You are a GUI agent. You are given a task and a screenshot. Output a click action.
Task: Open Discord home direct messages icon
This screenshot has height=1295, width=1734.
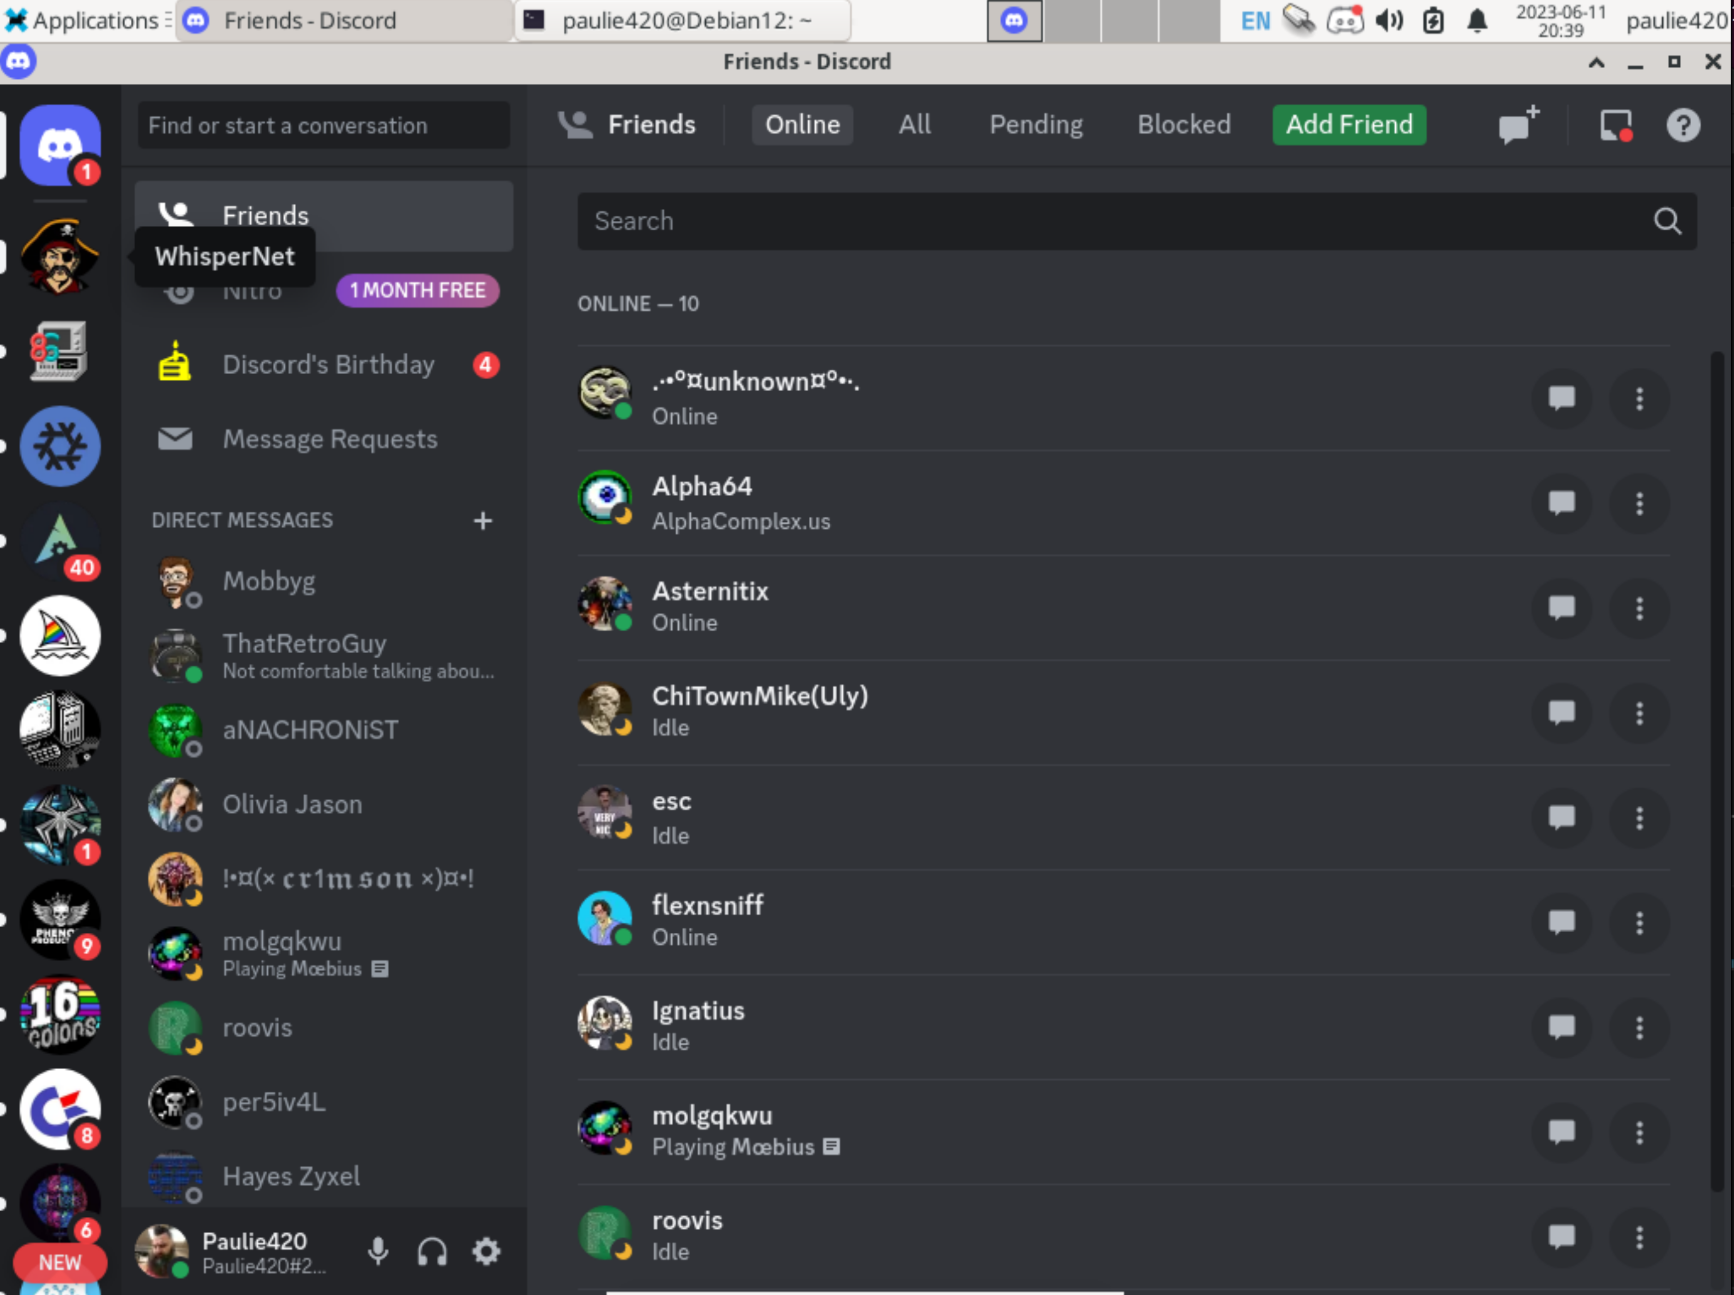coord(60,145)
